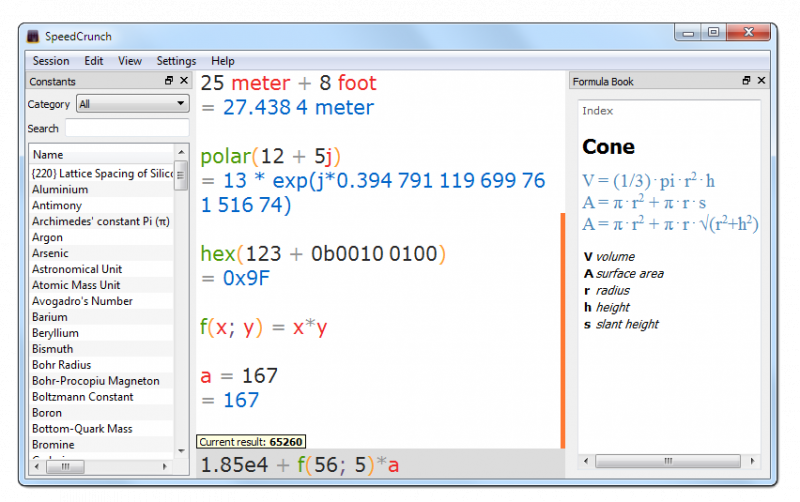
Task: Click the Formula Book scrollbar right arrow
Action: tap(752, 461)
